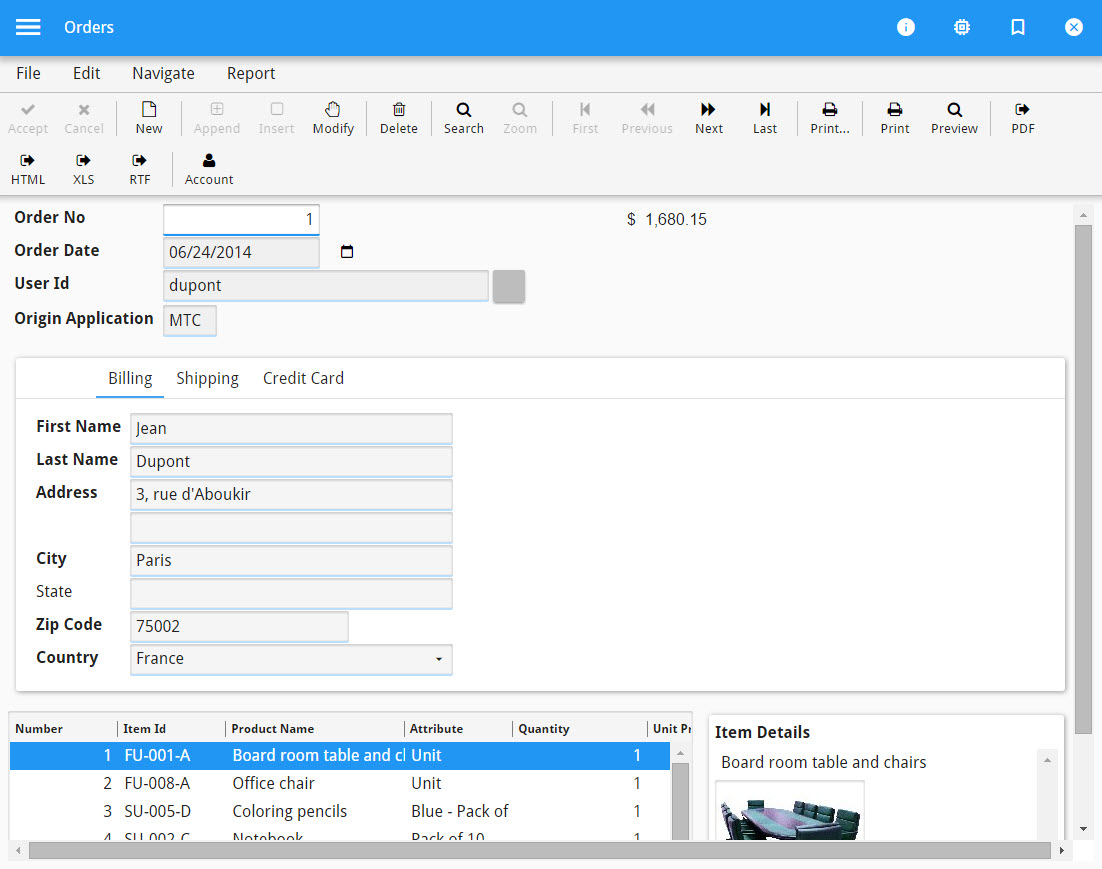Open the Search tool in the toolbar
This screenshot has width=1102, height=869.
(x=463, y=118)
